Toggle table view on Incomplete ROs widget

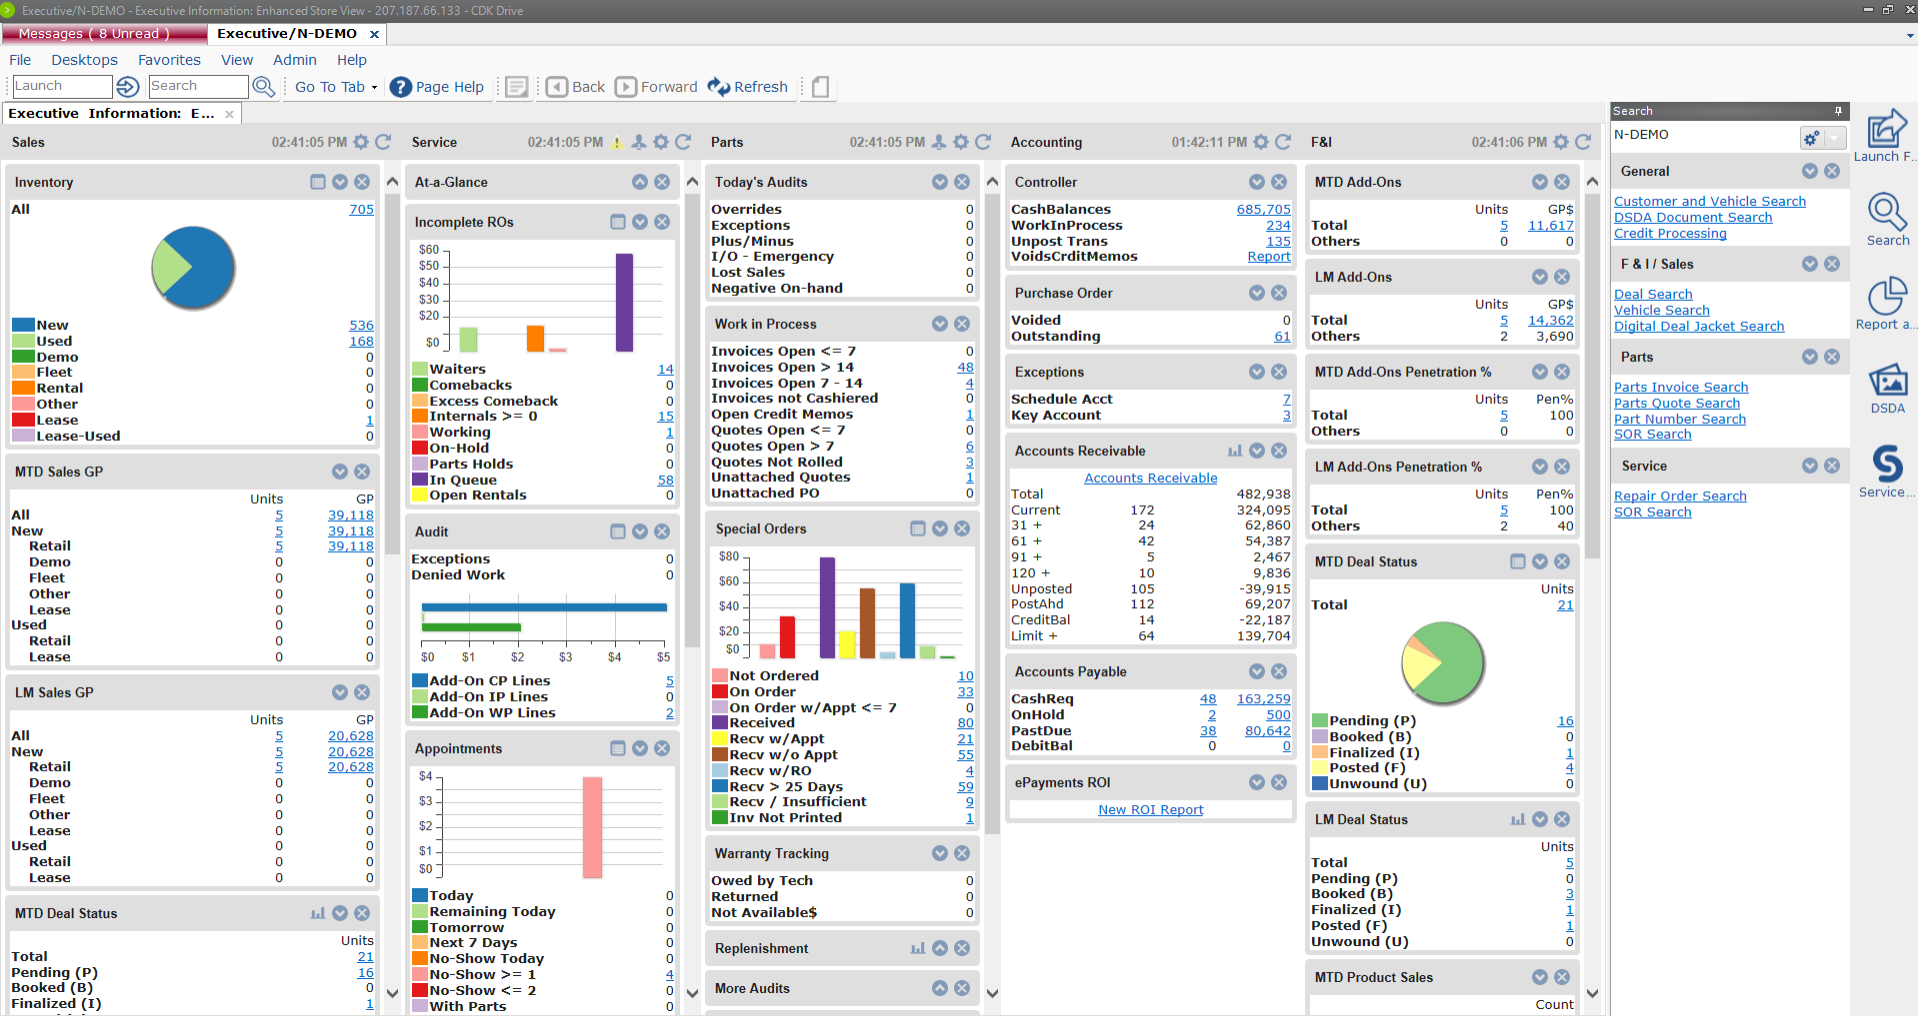coord(618,222)
